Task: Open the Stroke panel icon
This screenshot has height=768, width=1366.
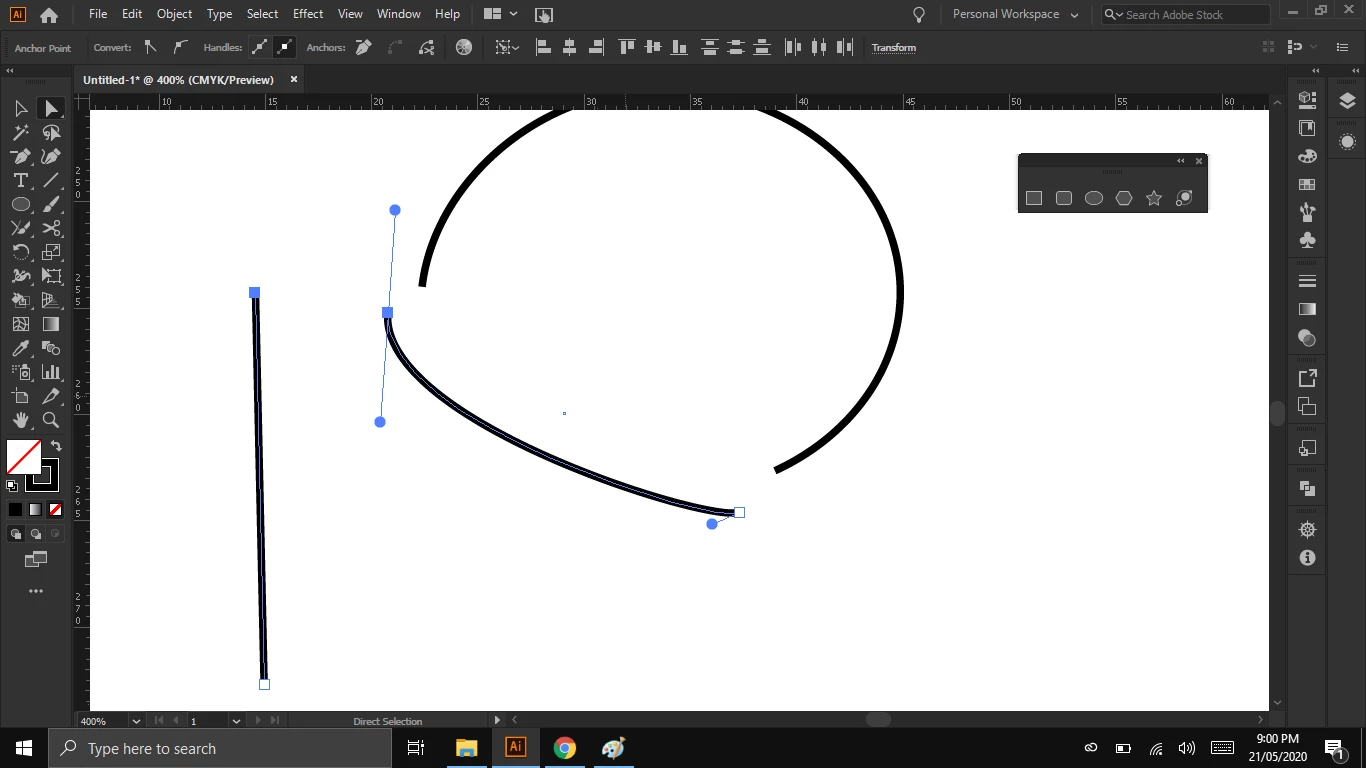Action: click(x=1307, y=281)
